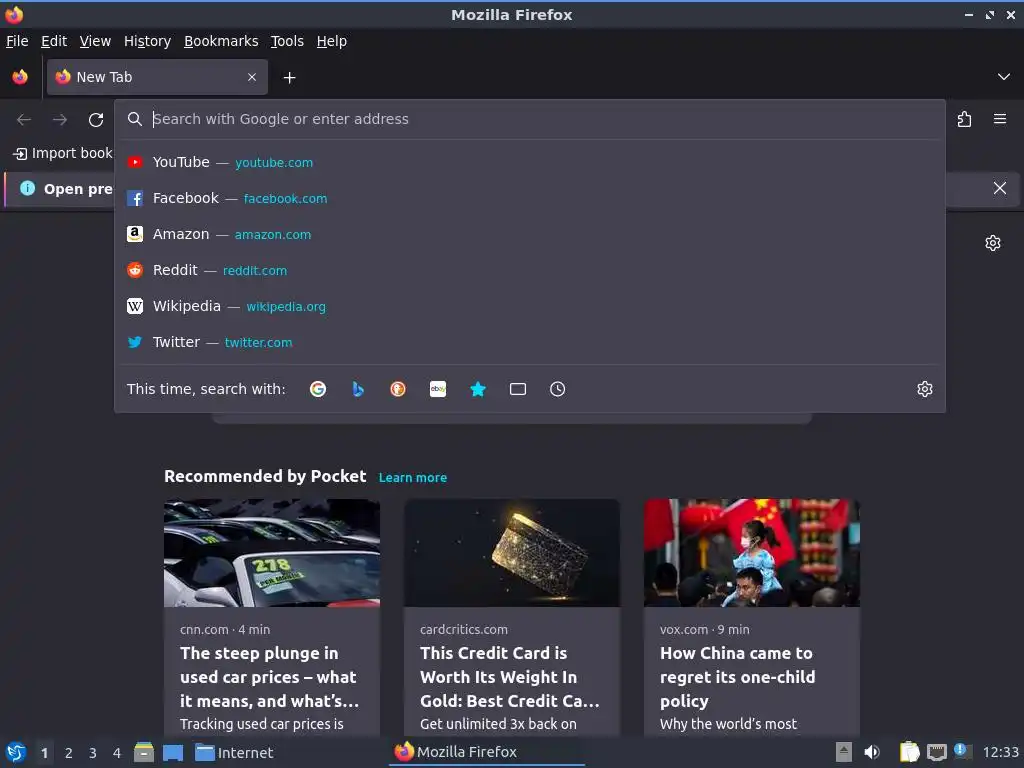Open new tab personalize gear icon
1024x768 pixels.
[993, 243]
